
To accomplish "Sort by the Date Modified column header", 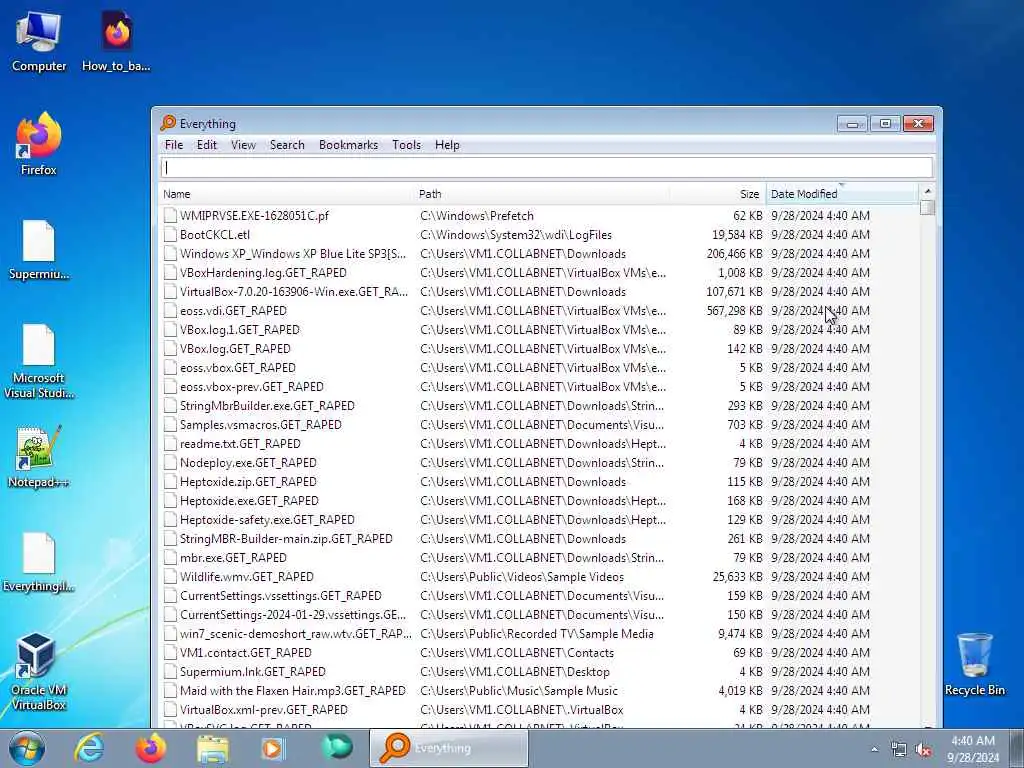I will tap(842, 194).
